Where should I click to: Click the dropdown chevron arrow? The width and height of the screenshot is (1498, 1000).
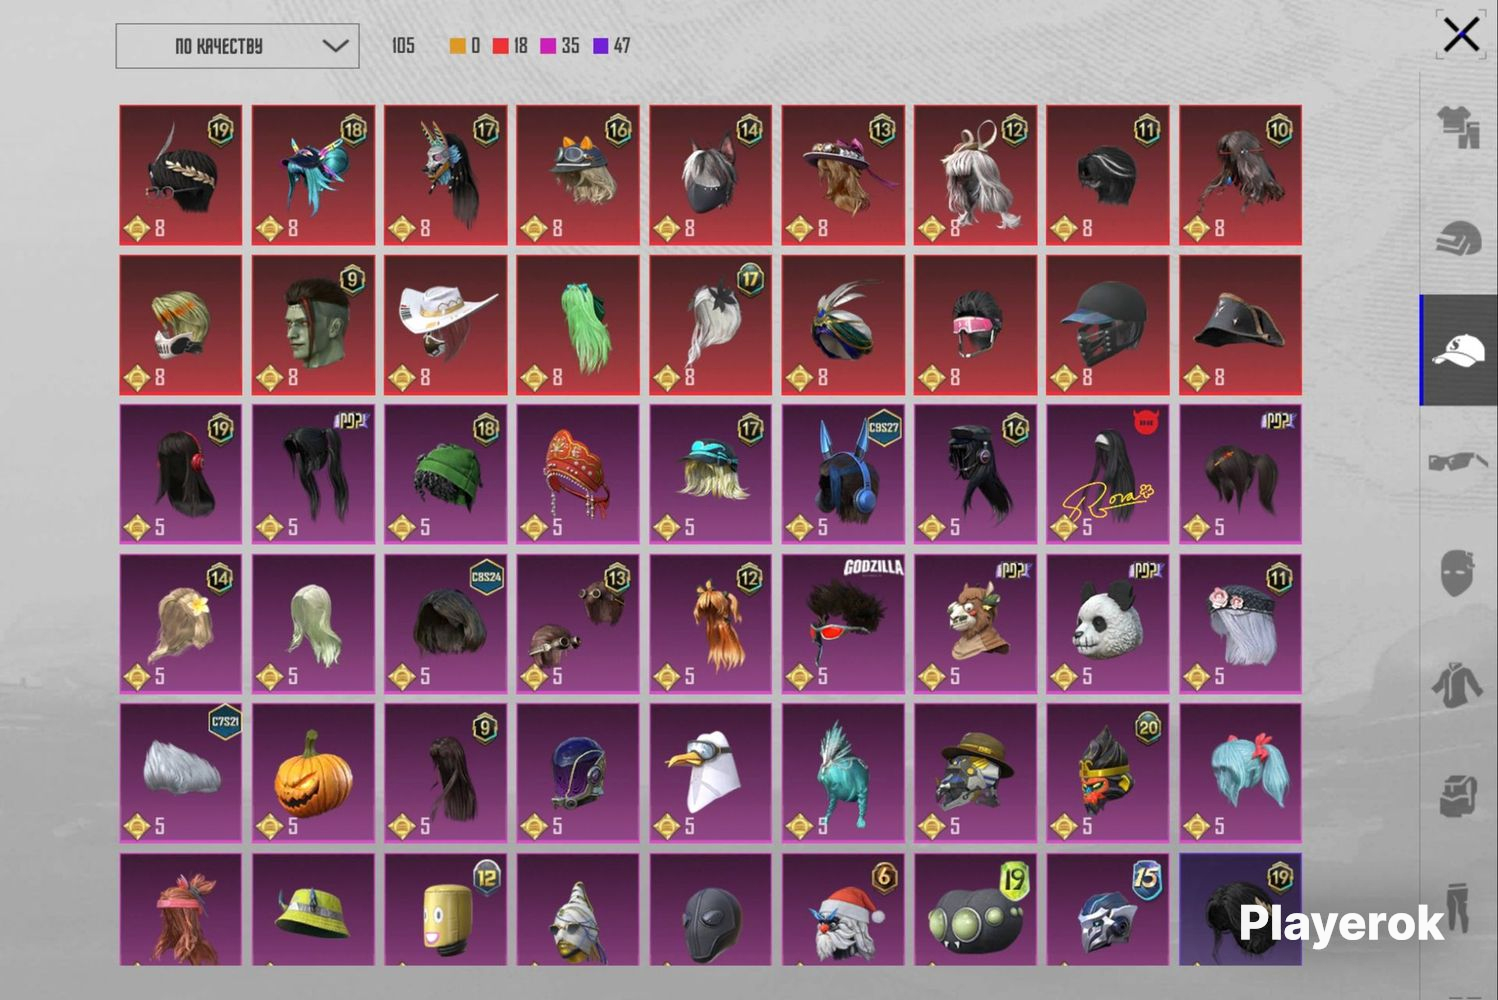[x=336, y=46]
